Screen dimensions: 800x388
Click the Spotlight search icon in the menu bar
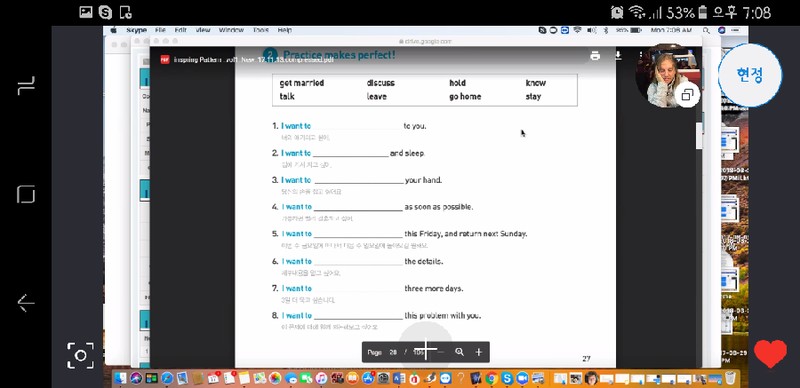(x=706, y=31)
